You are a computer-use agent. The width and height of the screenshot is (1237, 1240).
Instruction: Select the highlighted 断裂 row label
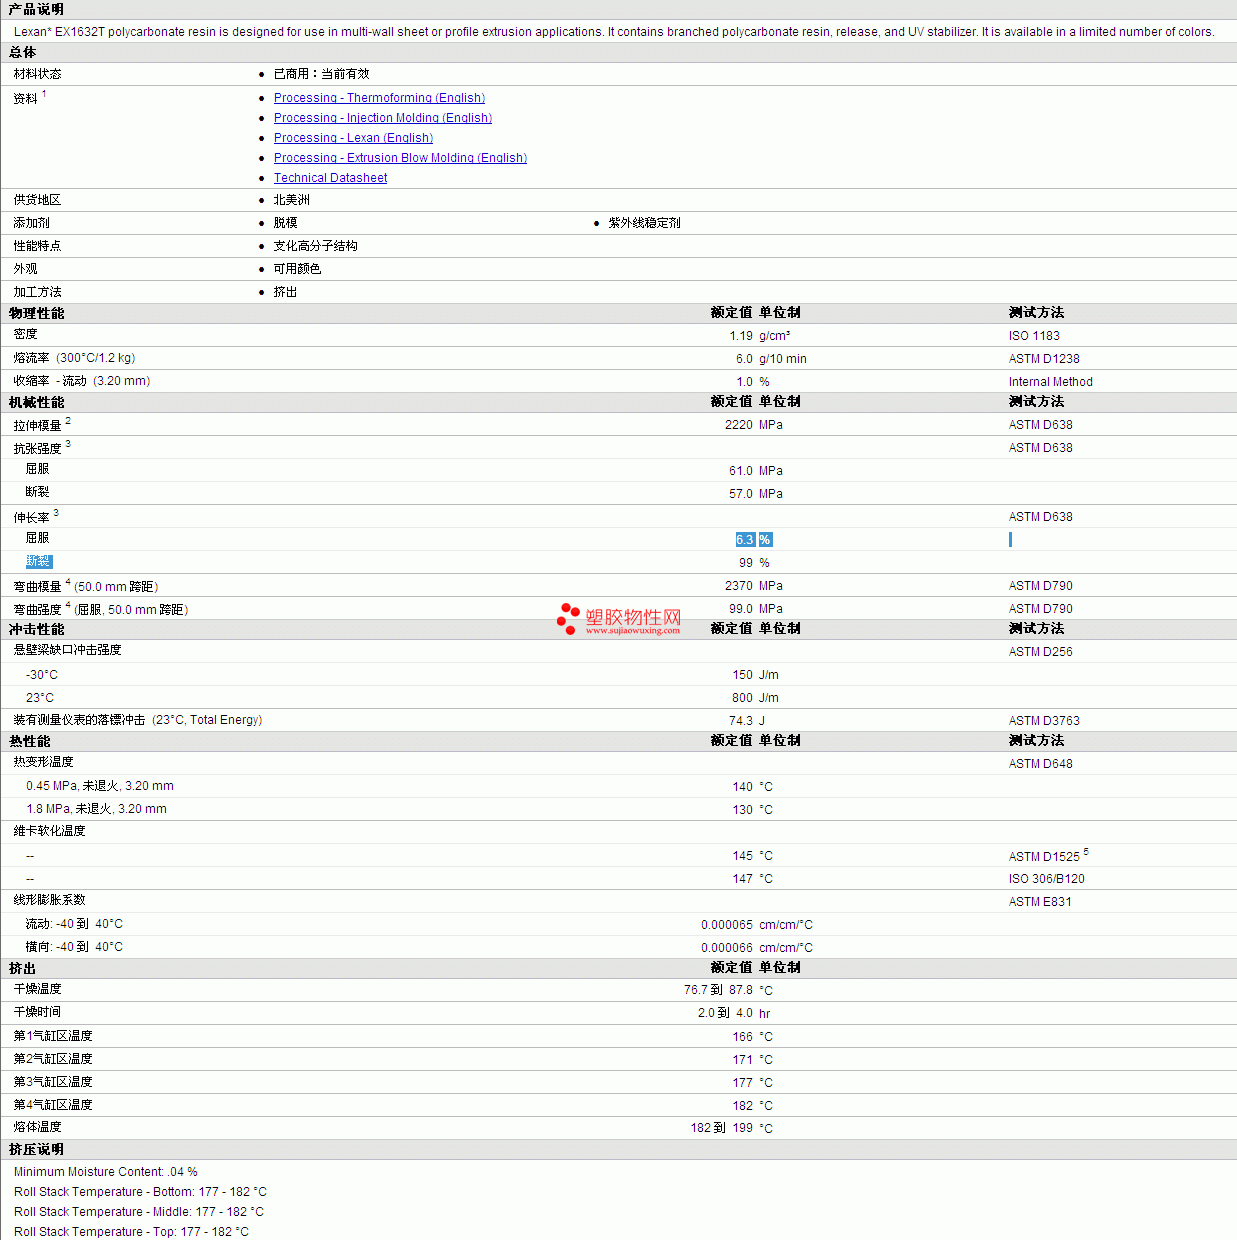(x=38, y=562)
